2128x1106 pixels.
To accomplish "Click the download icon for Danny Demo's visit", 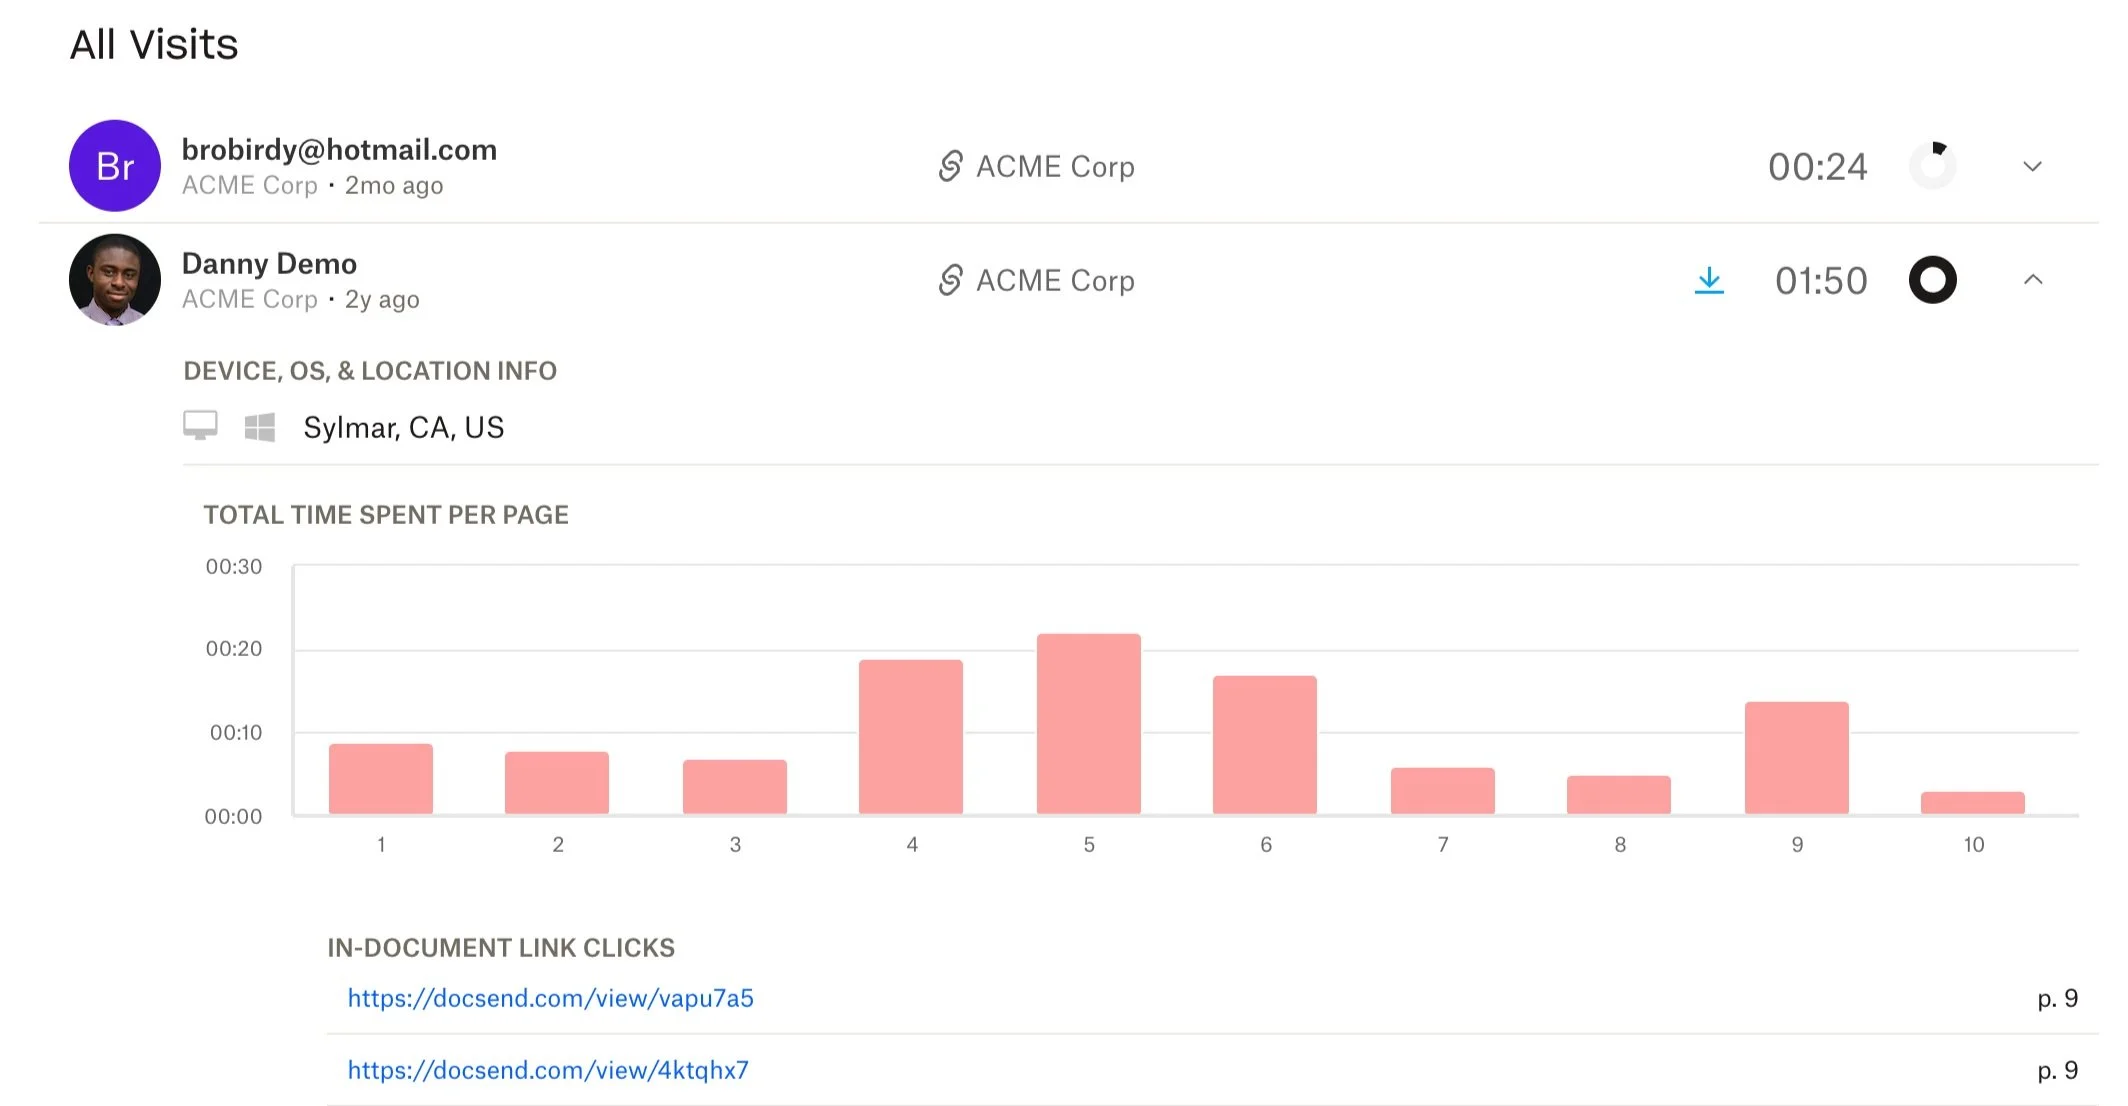I will coord(1709,281).
